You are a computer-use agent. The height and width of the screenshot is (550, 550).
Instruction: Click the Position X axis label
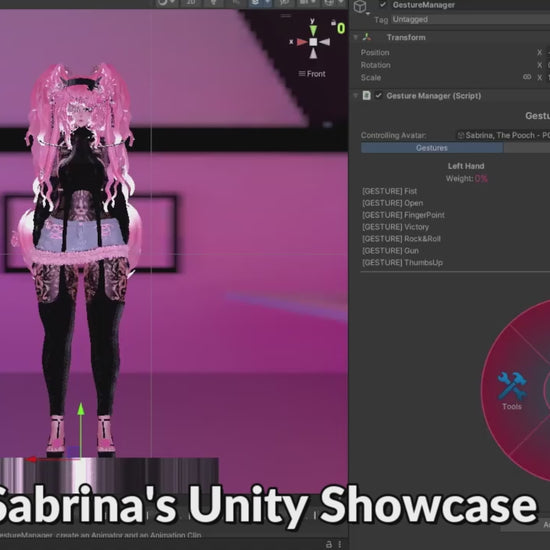[539, 53]
